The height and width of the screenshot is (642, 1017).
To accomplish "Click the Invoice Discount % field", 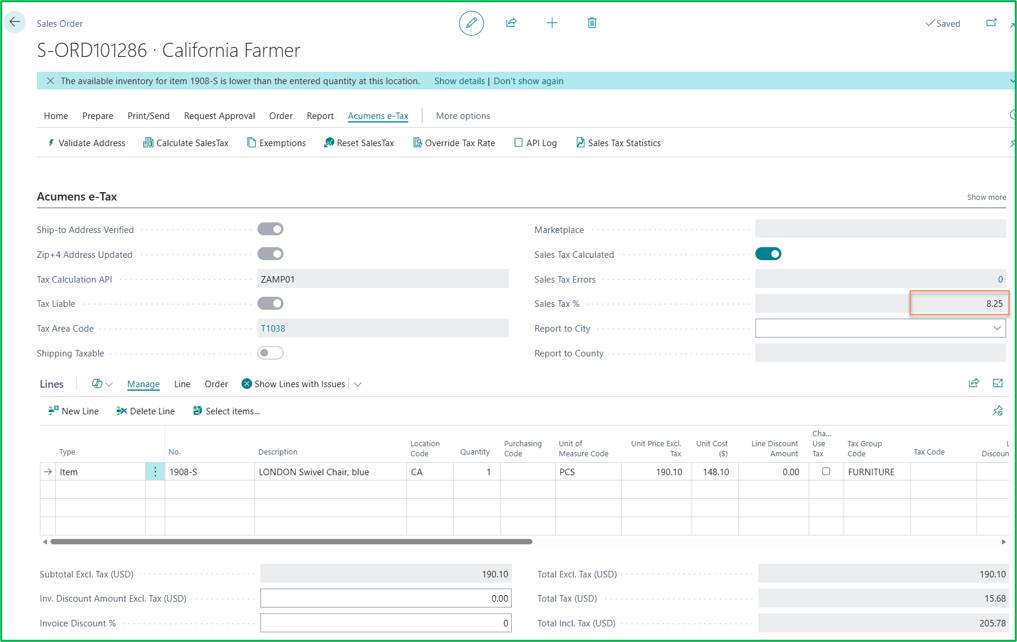I will tap(386, 623).
